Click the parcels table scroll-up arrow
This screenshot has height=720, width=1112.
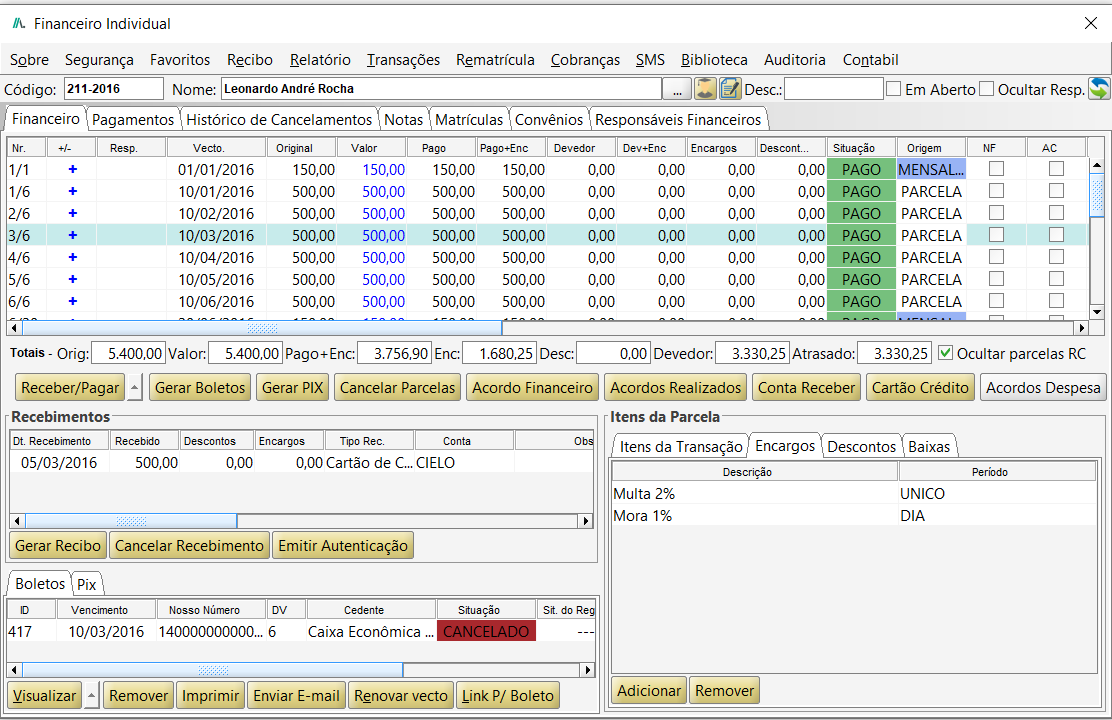[x=1096, y=165]
